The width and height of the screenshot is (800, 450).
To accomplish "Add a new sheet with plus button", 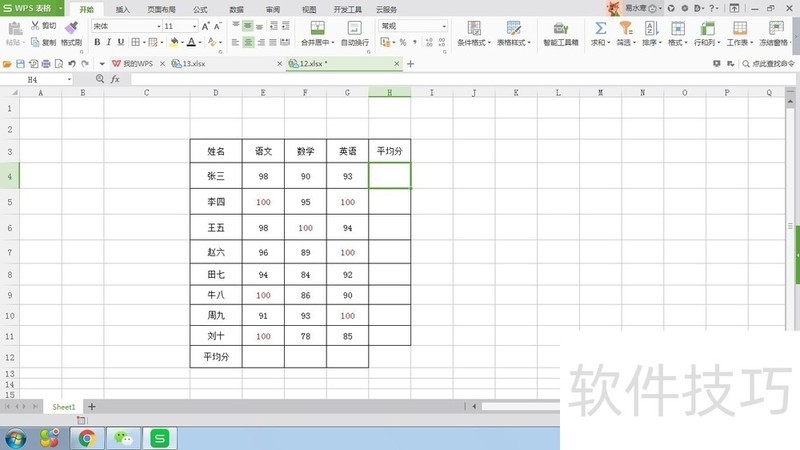I will (92, 407).
